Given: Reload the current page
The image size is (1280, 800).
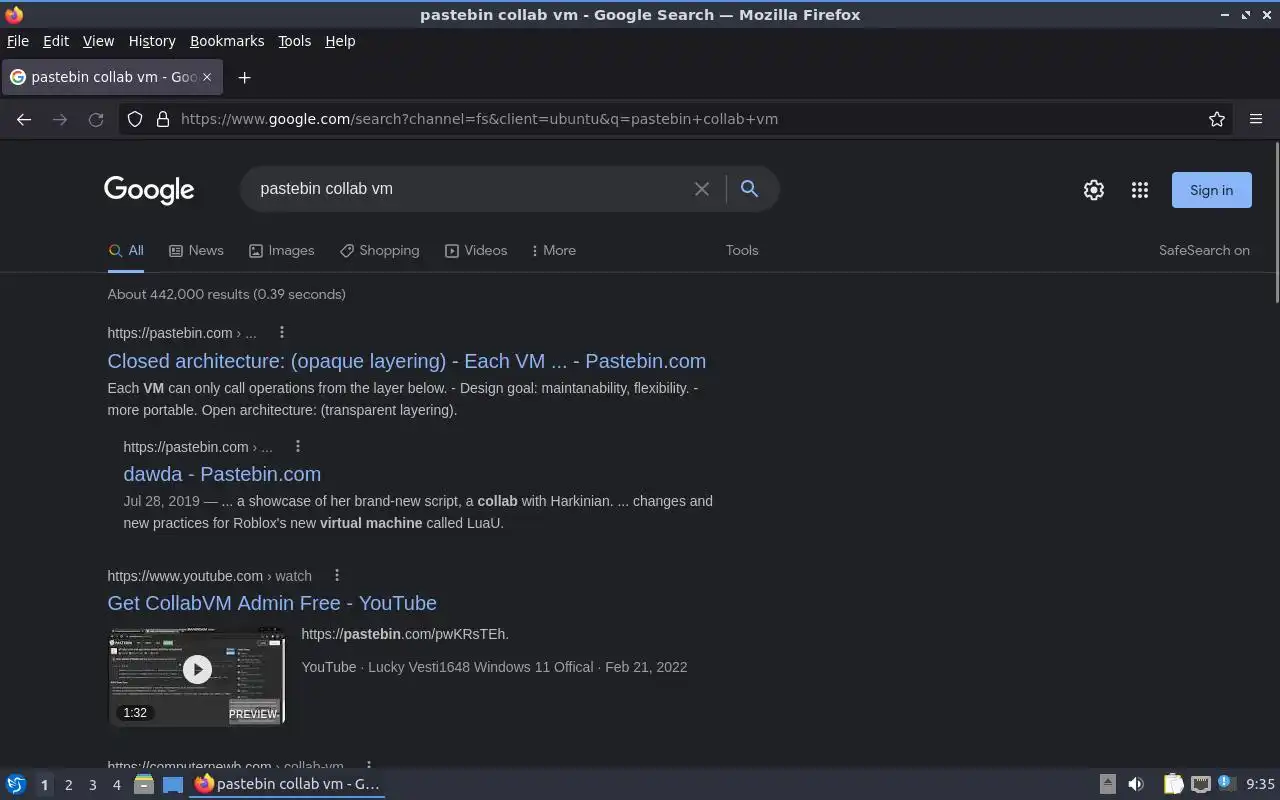Looking at the screenshot, I should point(96,119).
